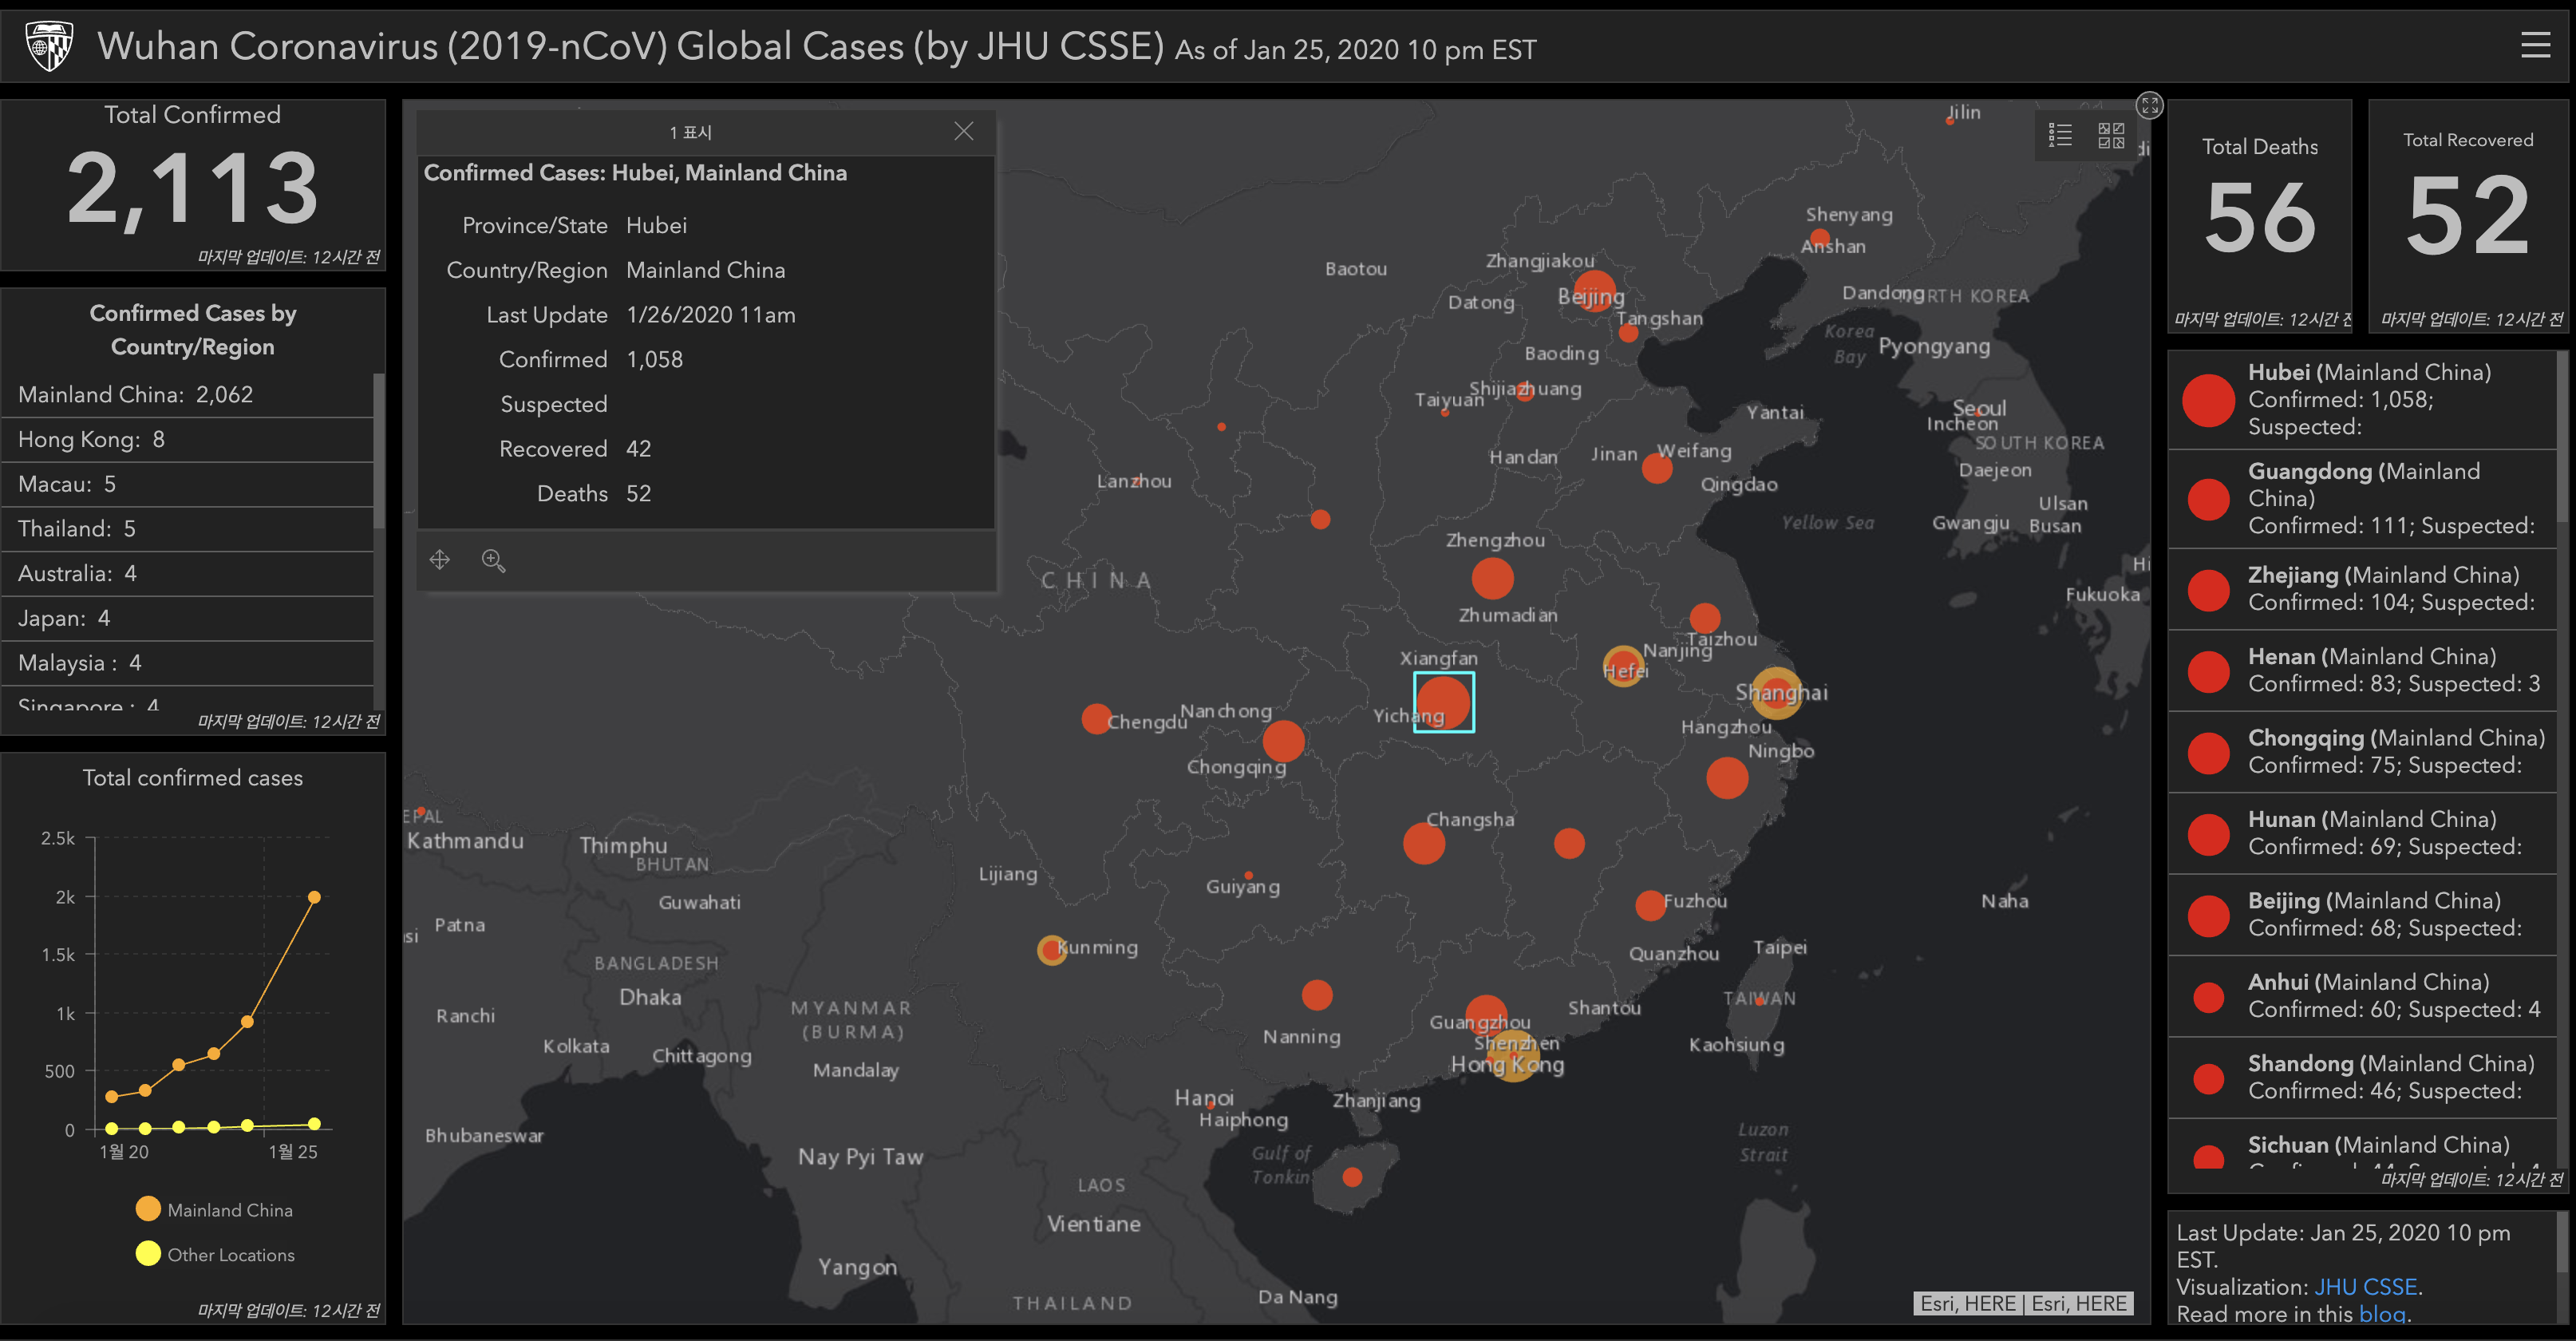
Task: Open the hamburger menu in the header
Action: coord(2535,45)
